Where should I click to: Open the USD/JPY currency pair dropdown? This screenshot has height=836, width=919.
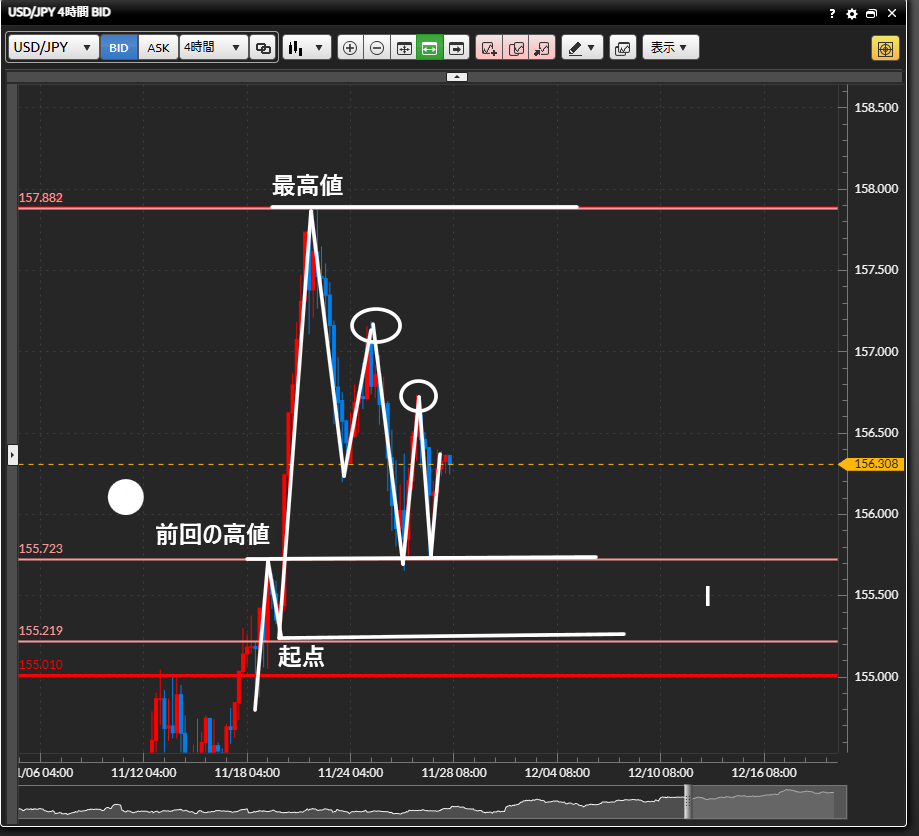pos(54,48)
